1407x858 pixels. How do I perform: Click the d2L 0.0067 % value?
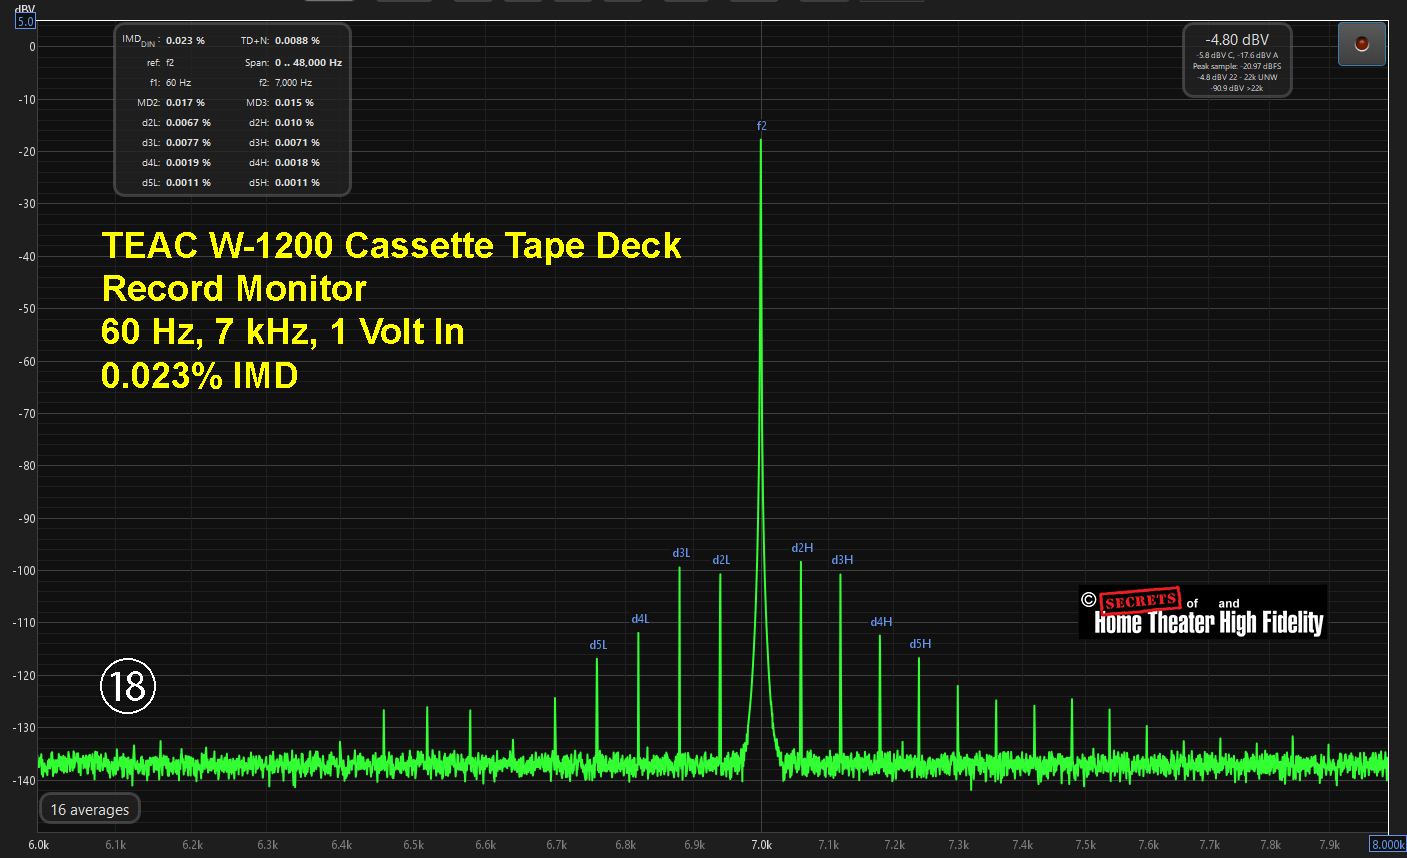[x=188, y=122]
